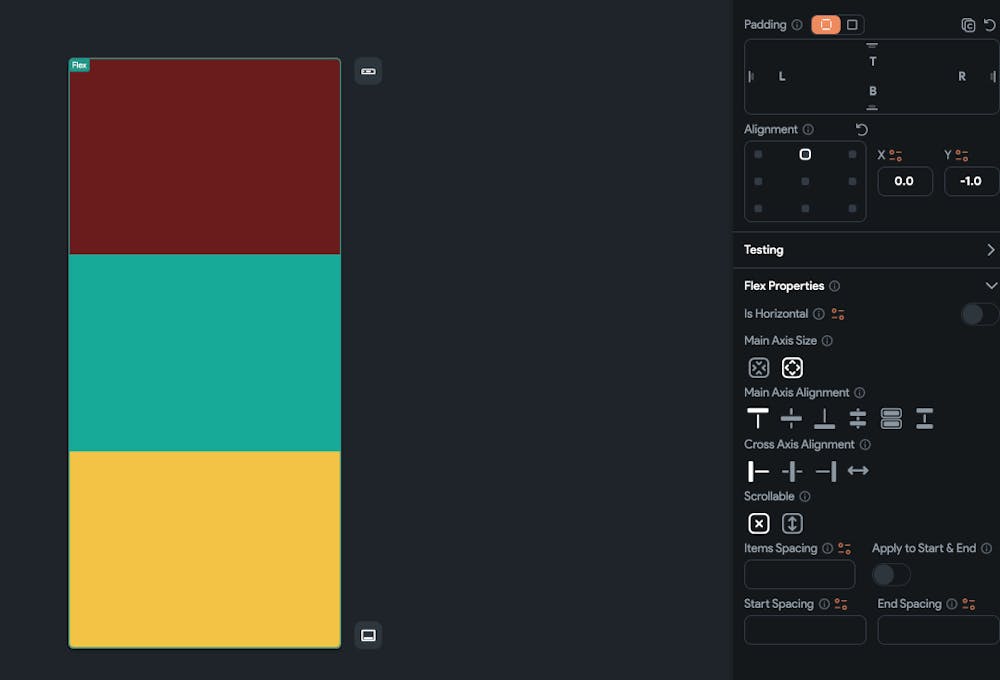
Task: Enable Apply to Start & End toggle
Action: click(891, 575)
